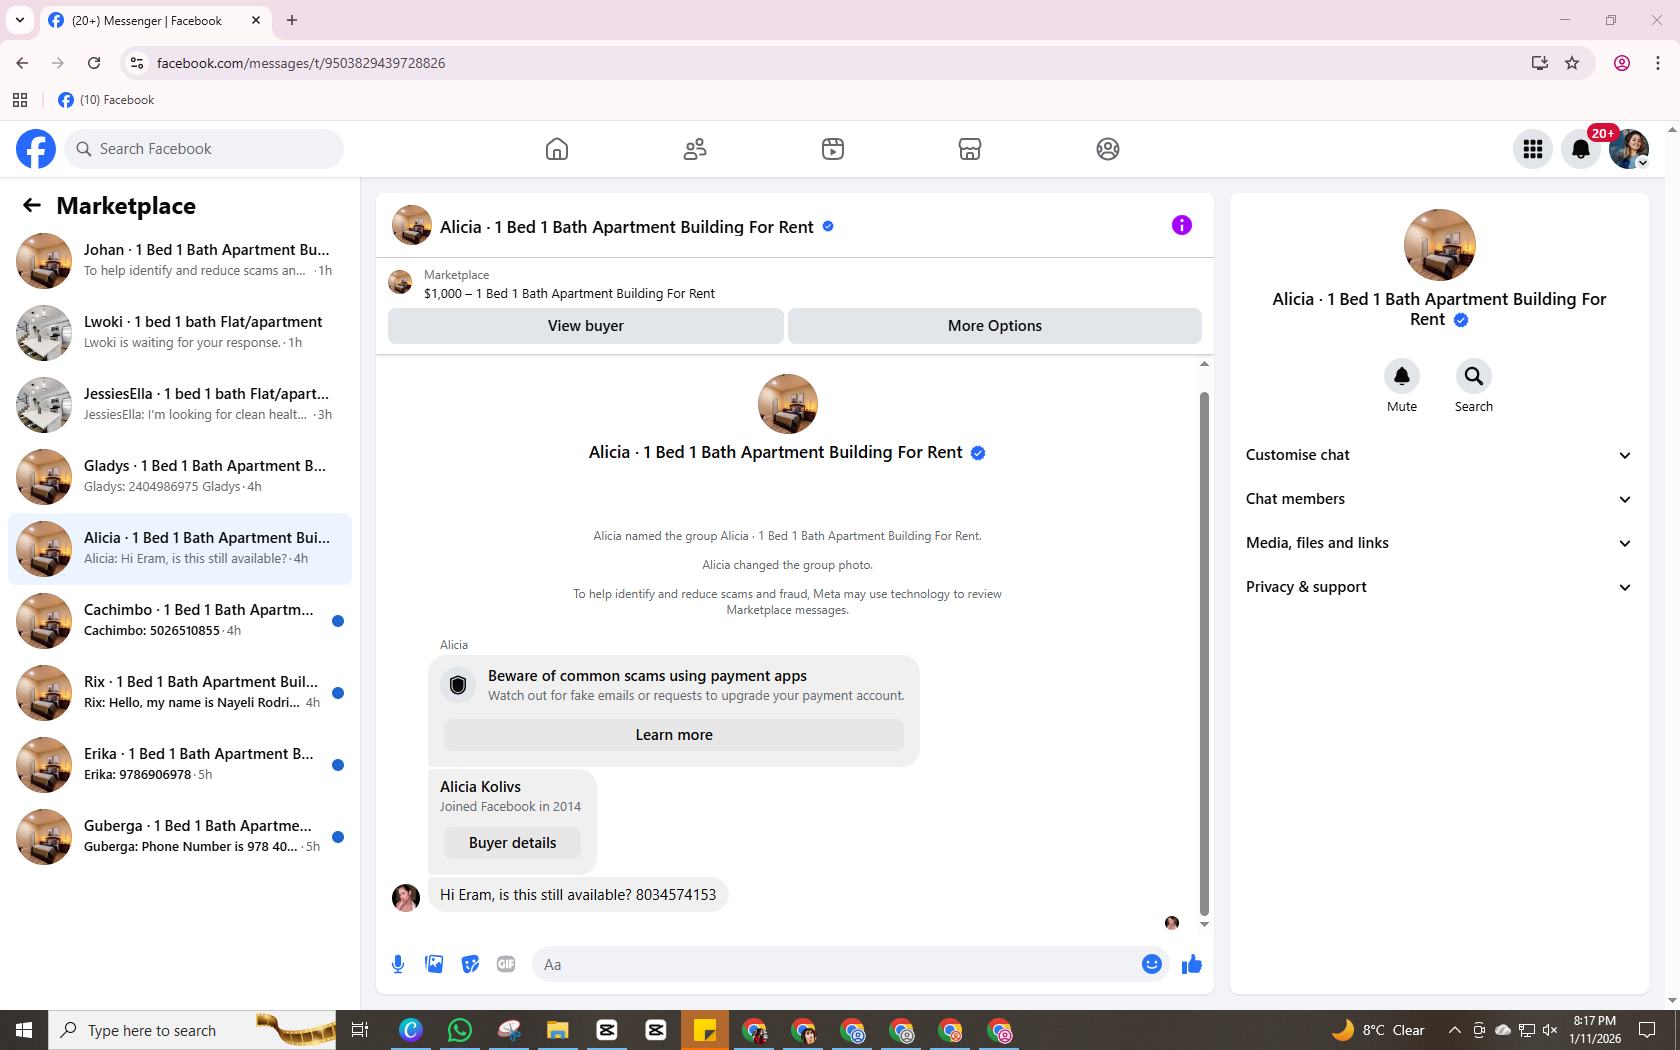Viewport: 1680px width, 1050px height.
Task: Click the More Options button
Action: click(x=995, y=326)
